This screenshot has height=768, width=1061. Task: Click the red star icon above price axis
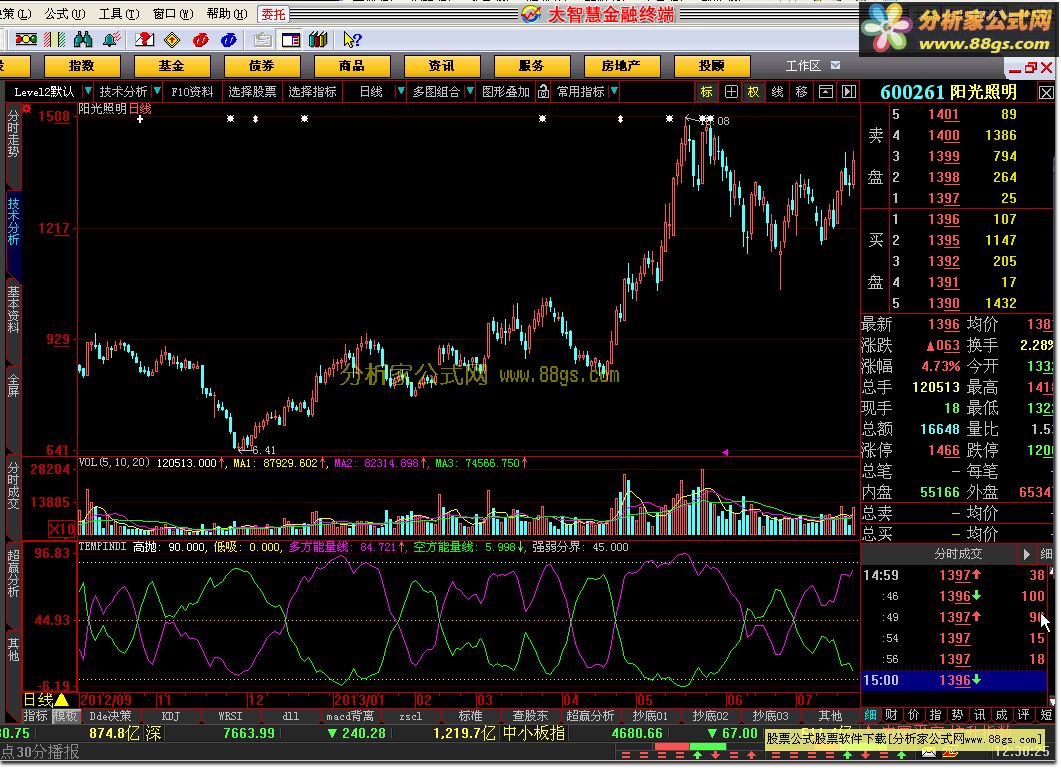(x=26, y=108)
